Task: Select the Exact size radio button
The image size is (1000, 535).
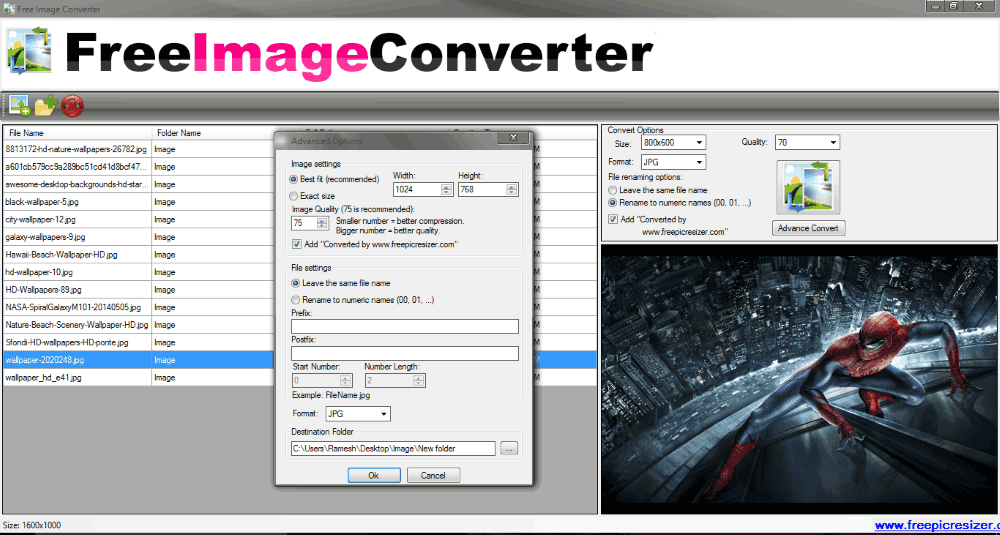Action: pyautogui.click(x=293, y=196)
